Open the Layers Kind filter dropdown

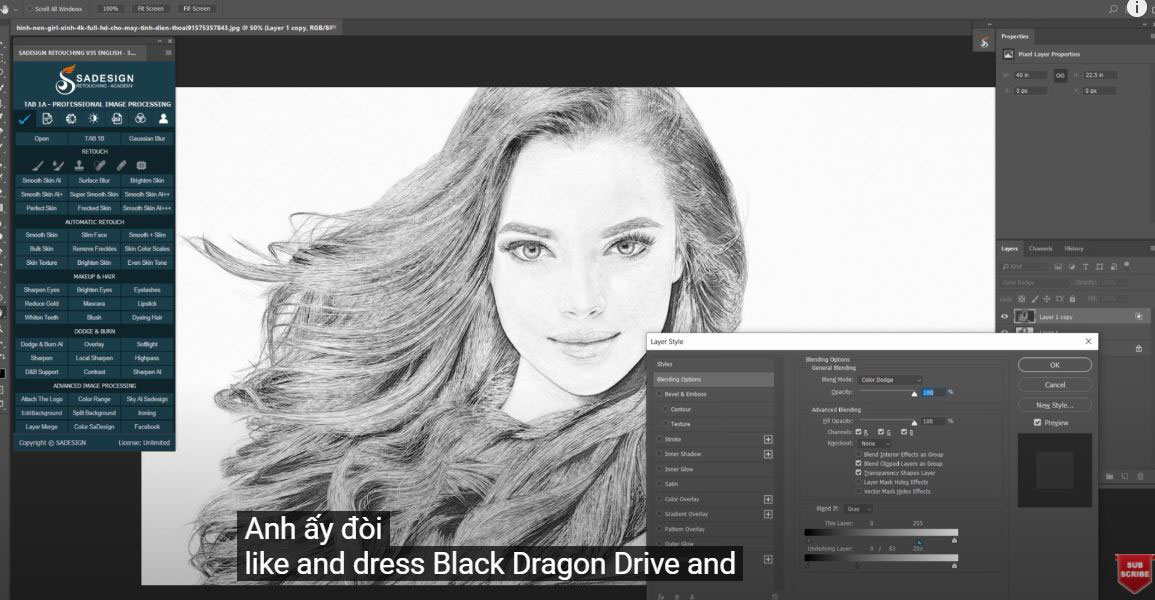point(1025,267)
